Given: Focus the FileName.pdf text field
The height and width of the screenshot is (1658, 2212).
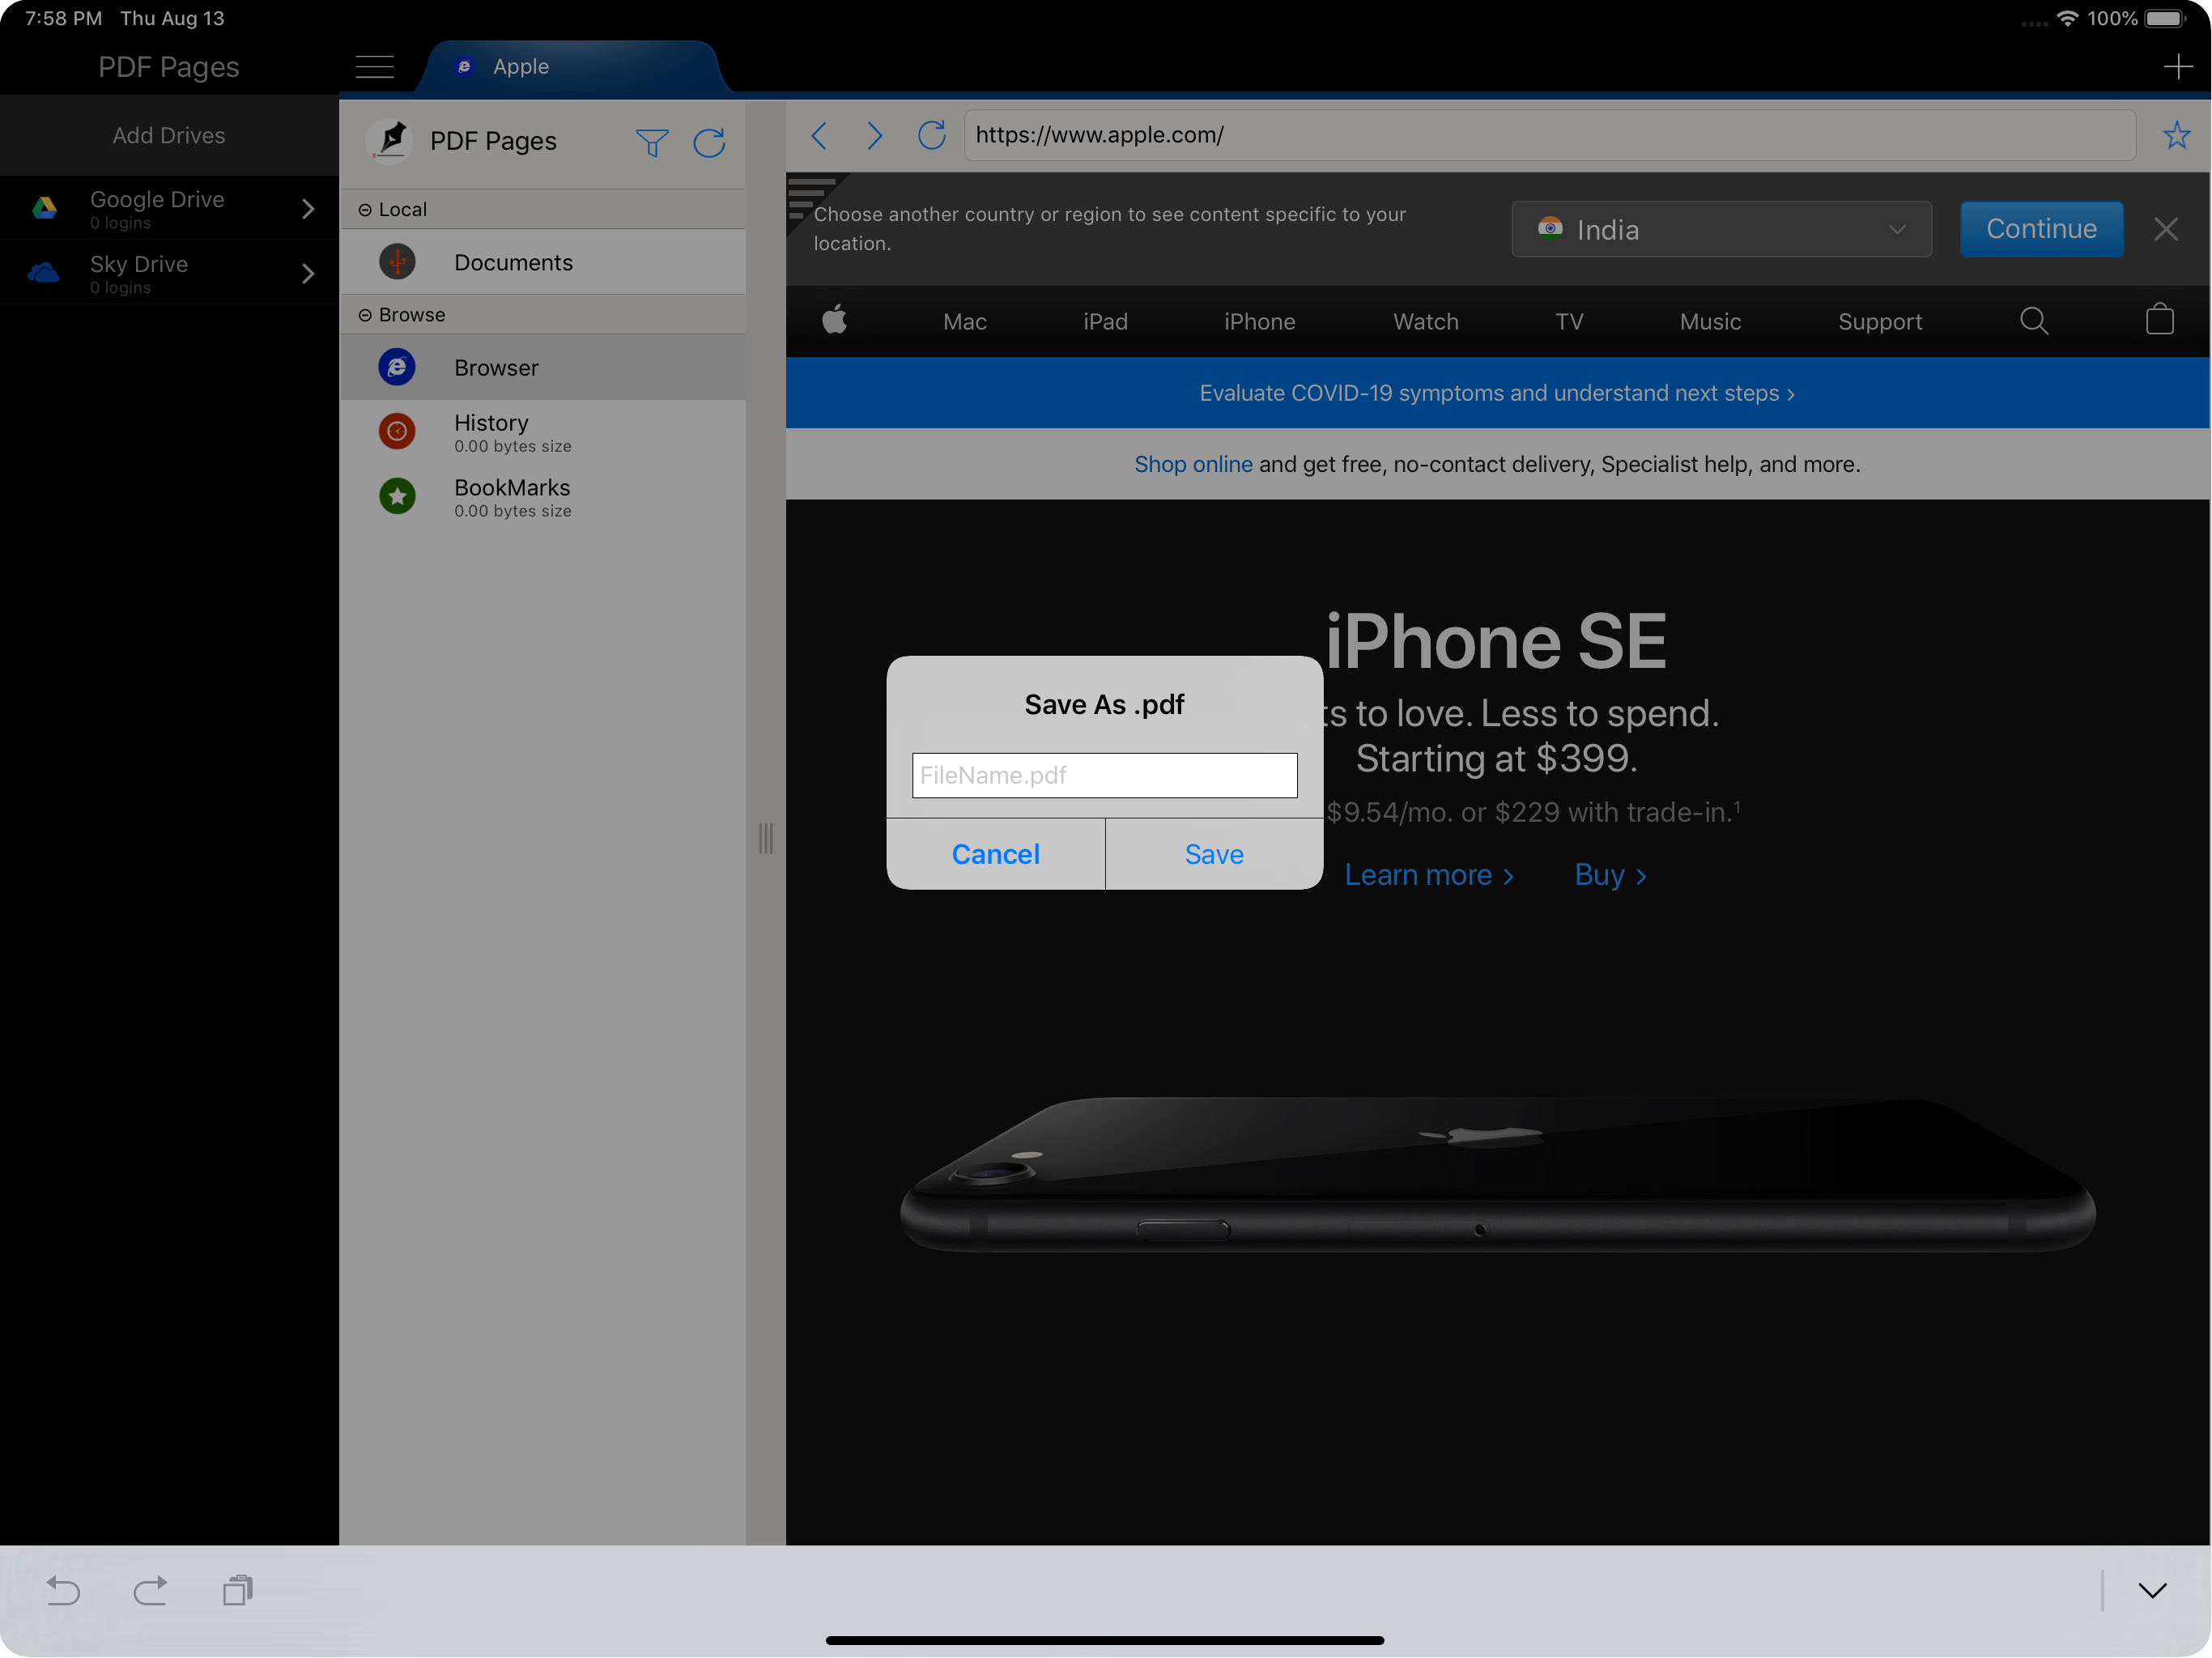Looking at the screenshot, I should pyautogui.click(x=1104, y=775).
